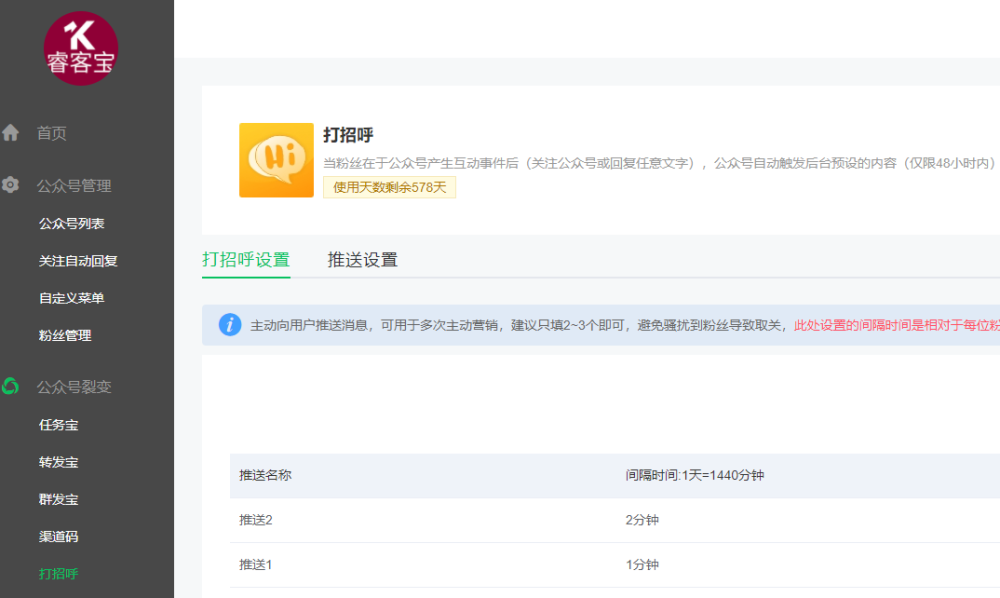This screenshot has width=1000, height=598.
Task: Click the gear icon beside 公众号管理
Action: tap(10, 185)
